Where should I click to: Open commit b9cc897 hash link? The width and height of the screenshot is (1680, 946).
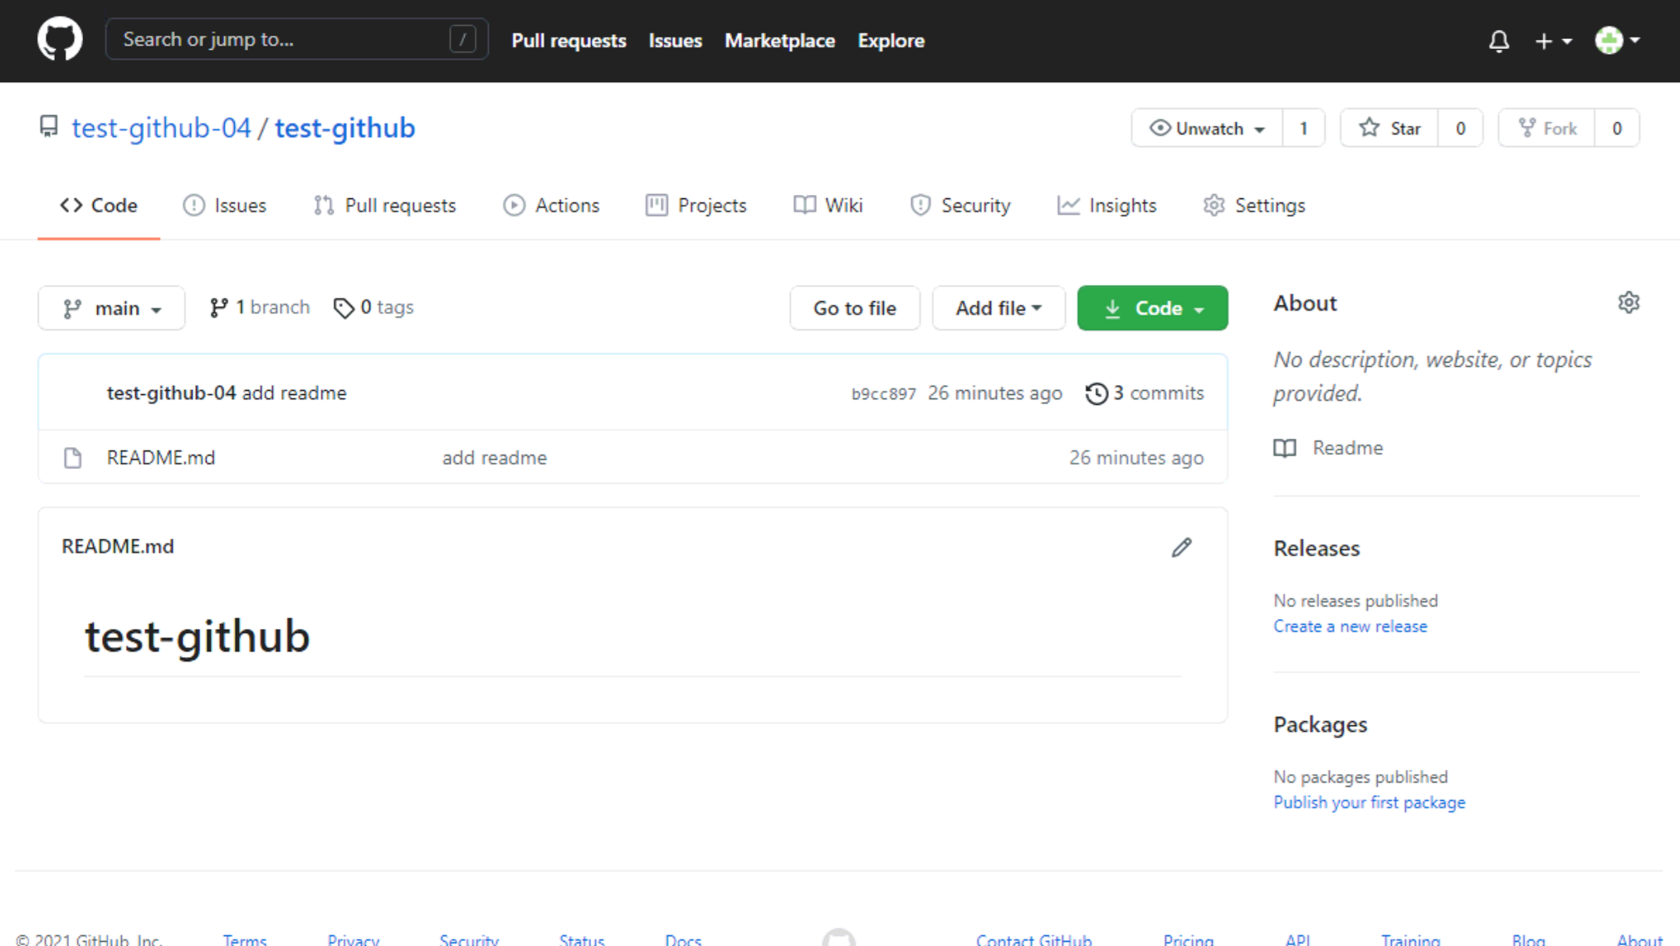click(x=883, y=394)
